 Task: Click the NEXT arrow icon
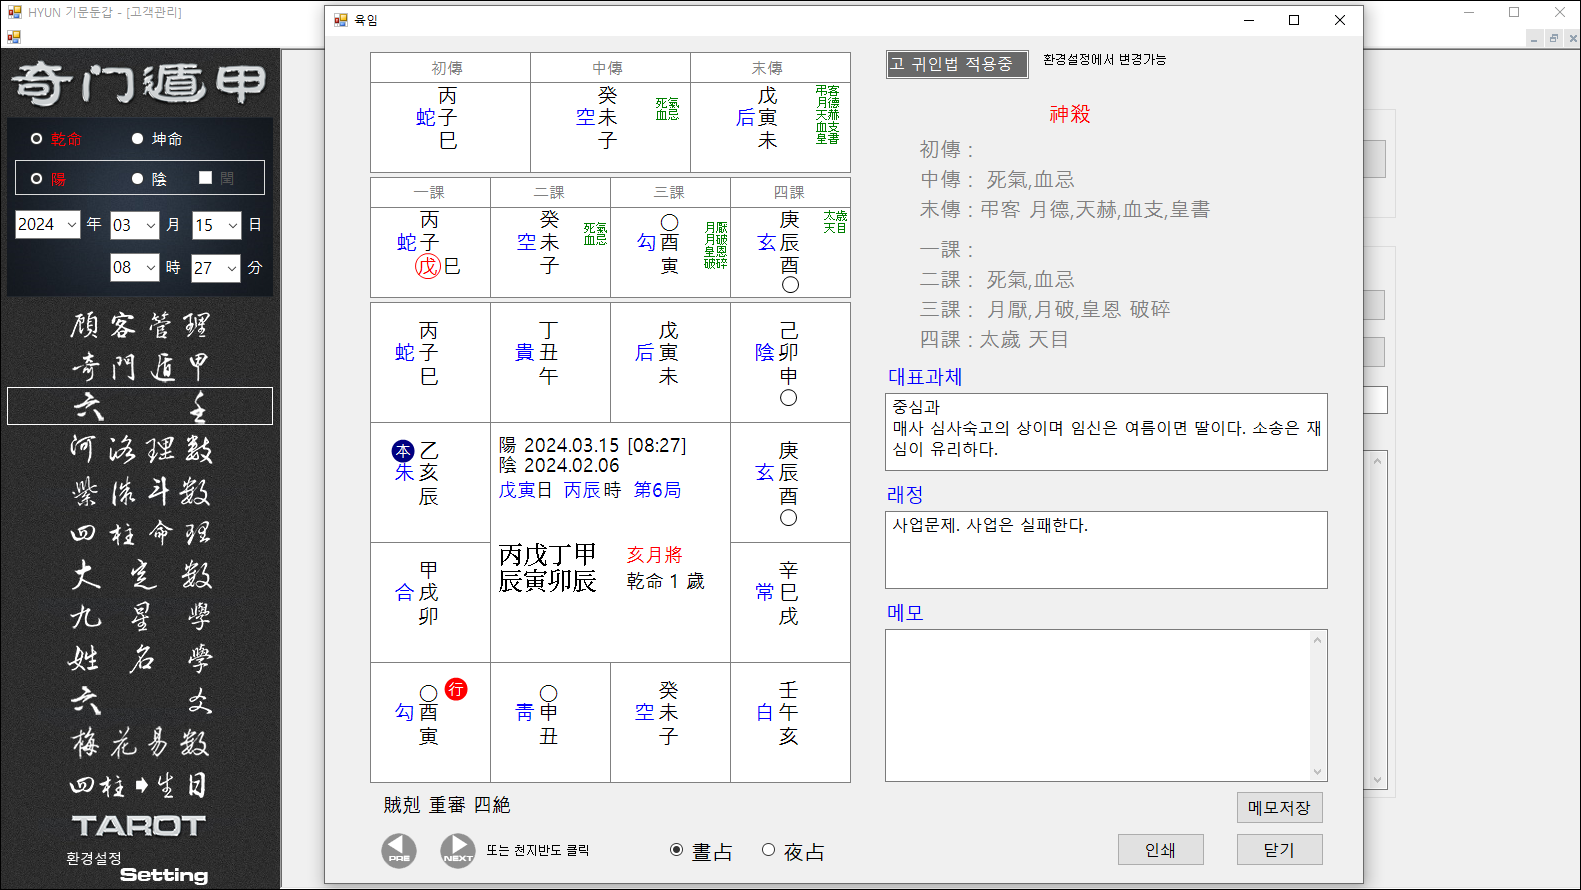(458, 850)
